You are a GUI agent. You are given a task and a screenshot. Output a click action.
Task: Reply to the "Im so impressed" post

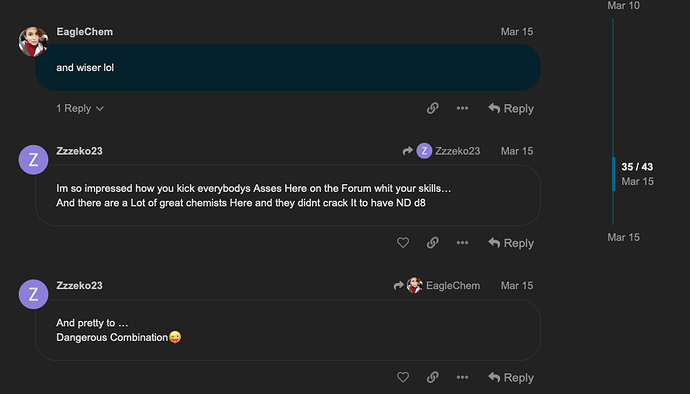(511, 243)
